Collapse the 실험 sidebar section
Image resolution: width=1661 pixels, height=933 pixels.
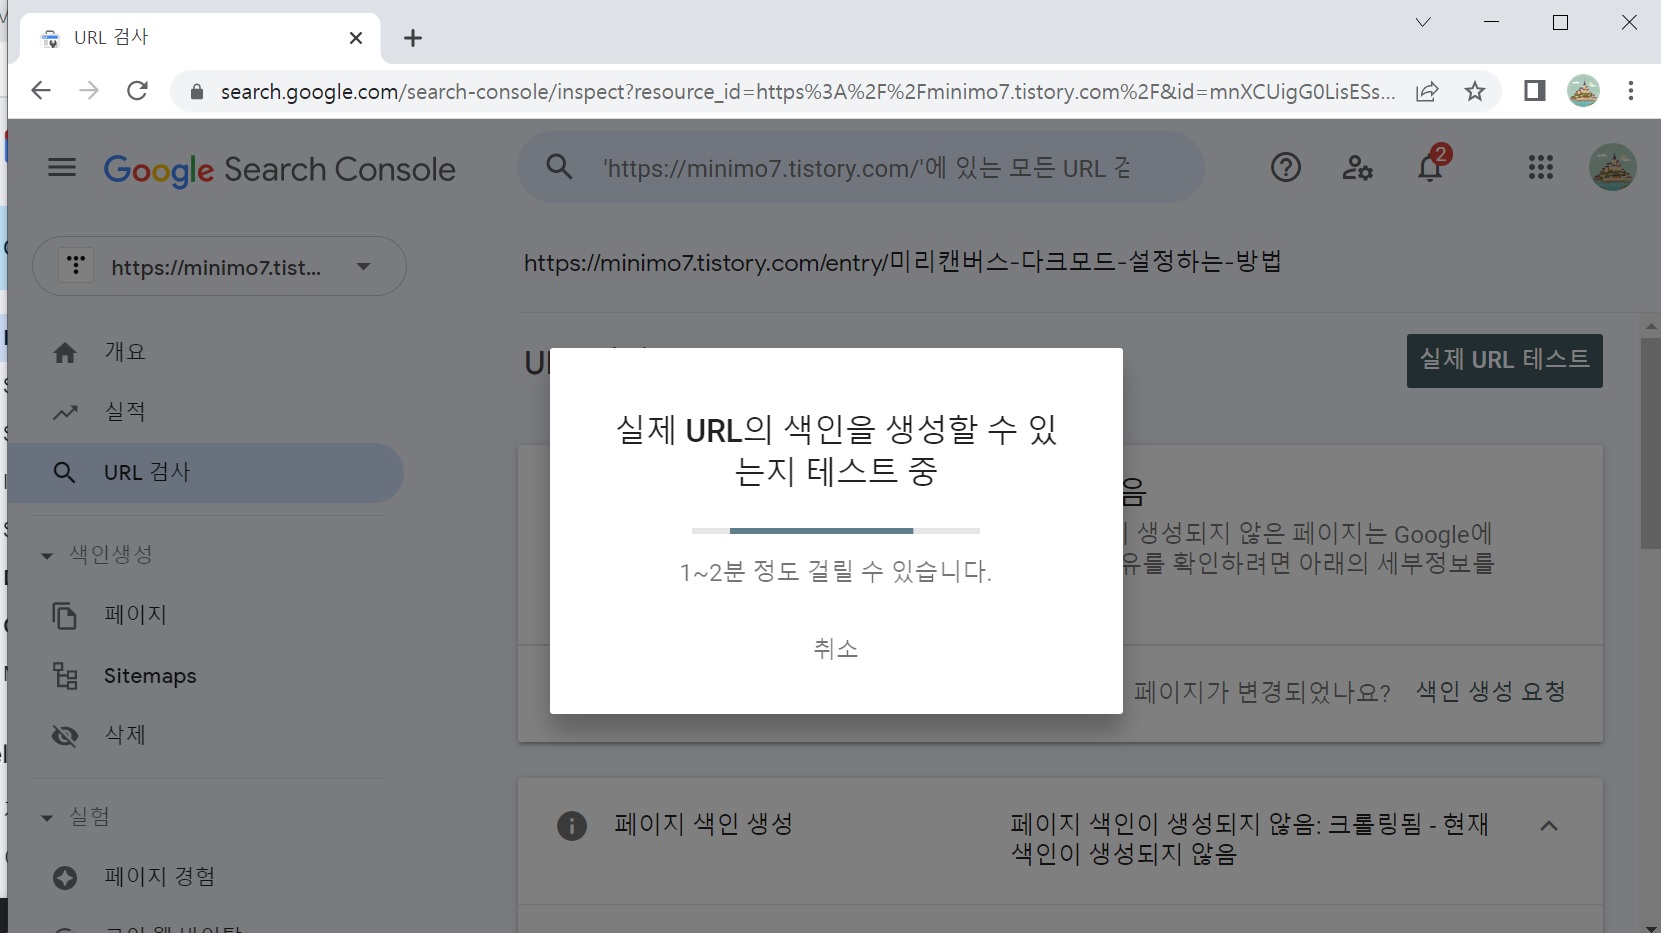coord(46,818)
